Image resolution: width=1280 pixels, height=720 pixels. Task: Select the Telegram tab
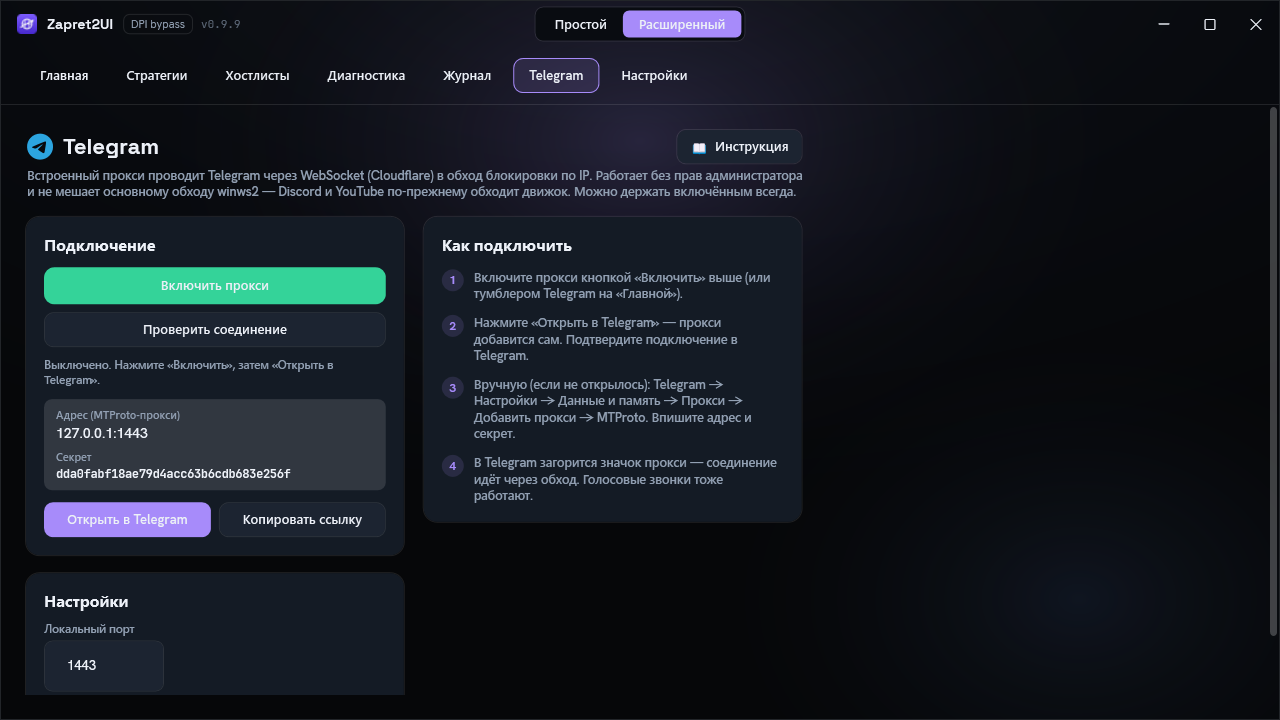(556, 75)
